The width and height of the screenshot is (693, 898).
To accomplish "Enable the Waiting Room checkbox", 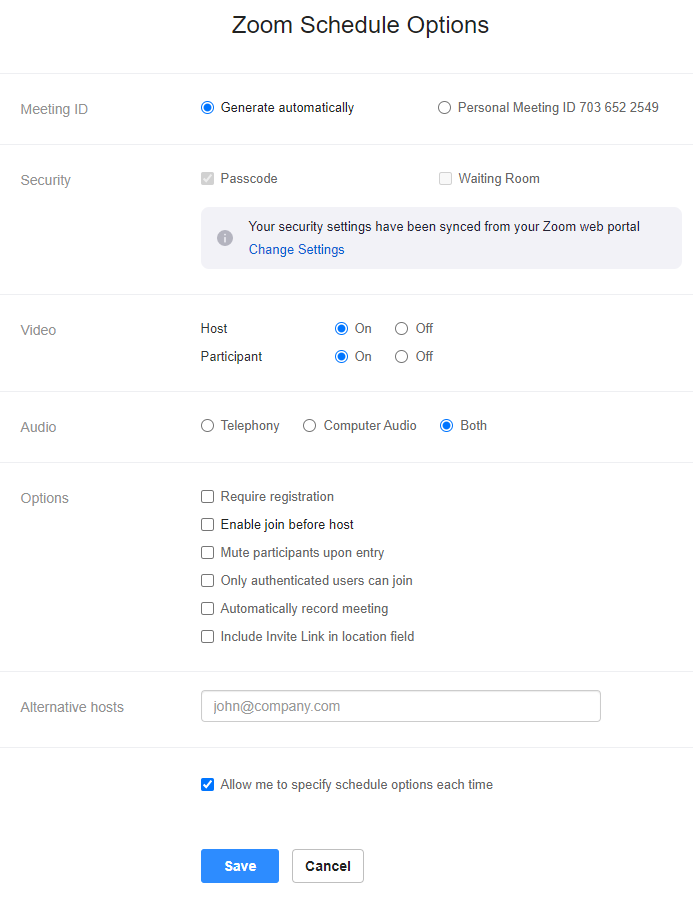I will (x=445, y=179).
